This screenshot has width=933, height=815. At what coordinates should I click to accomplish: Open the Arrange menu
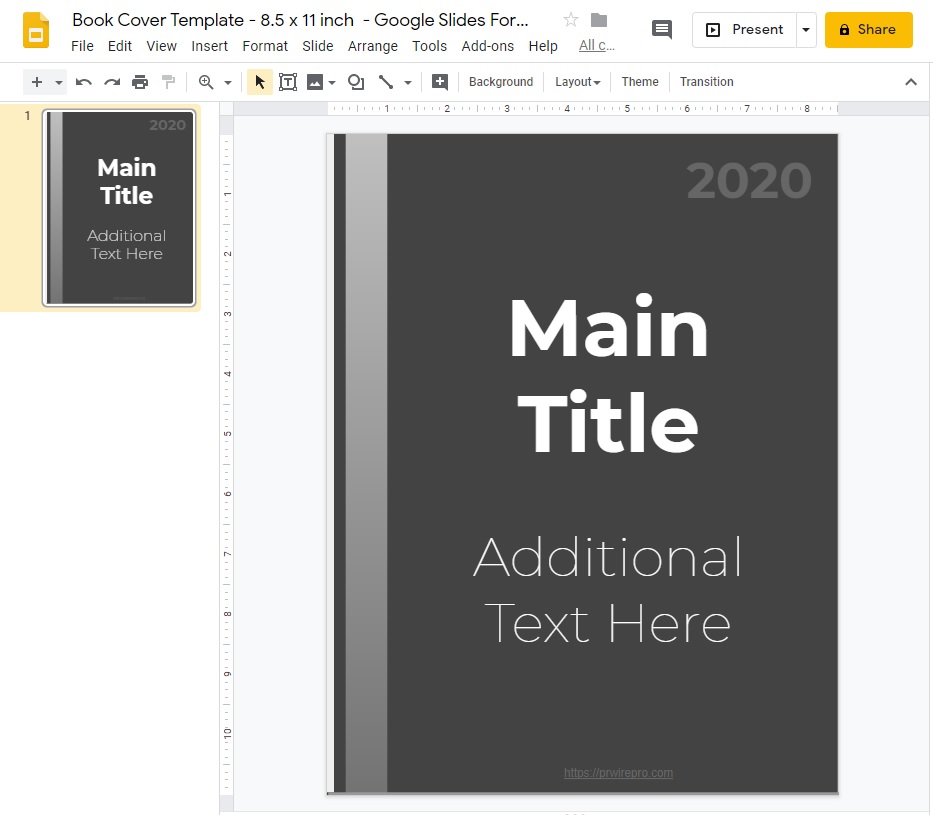tap(372, 46)
